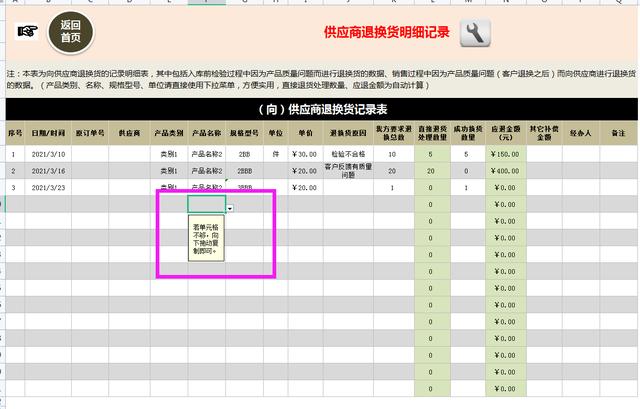Click the 产品名称 column header
Image resolution: width=640 pixels, height=409 pixels.
pyautogui.click(x=207, y=133)
